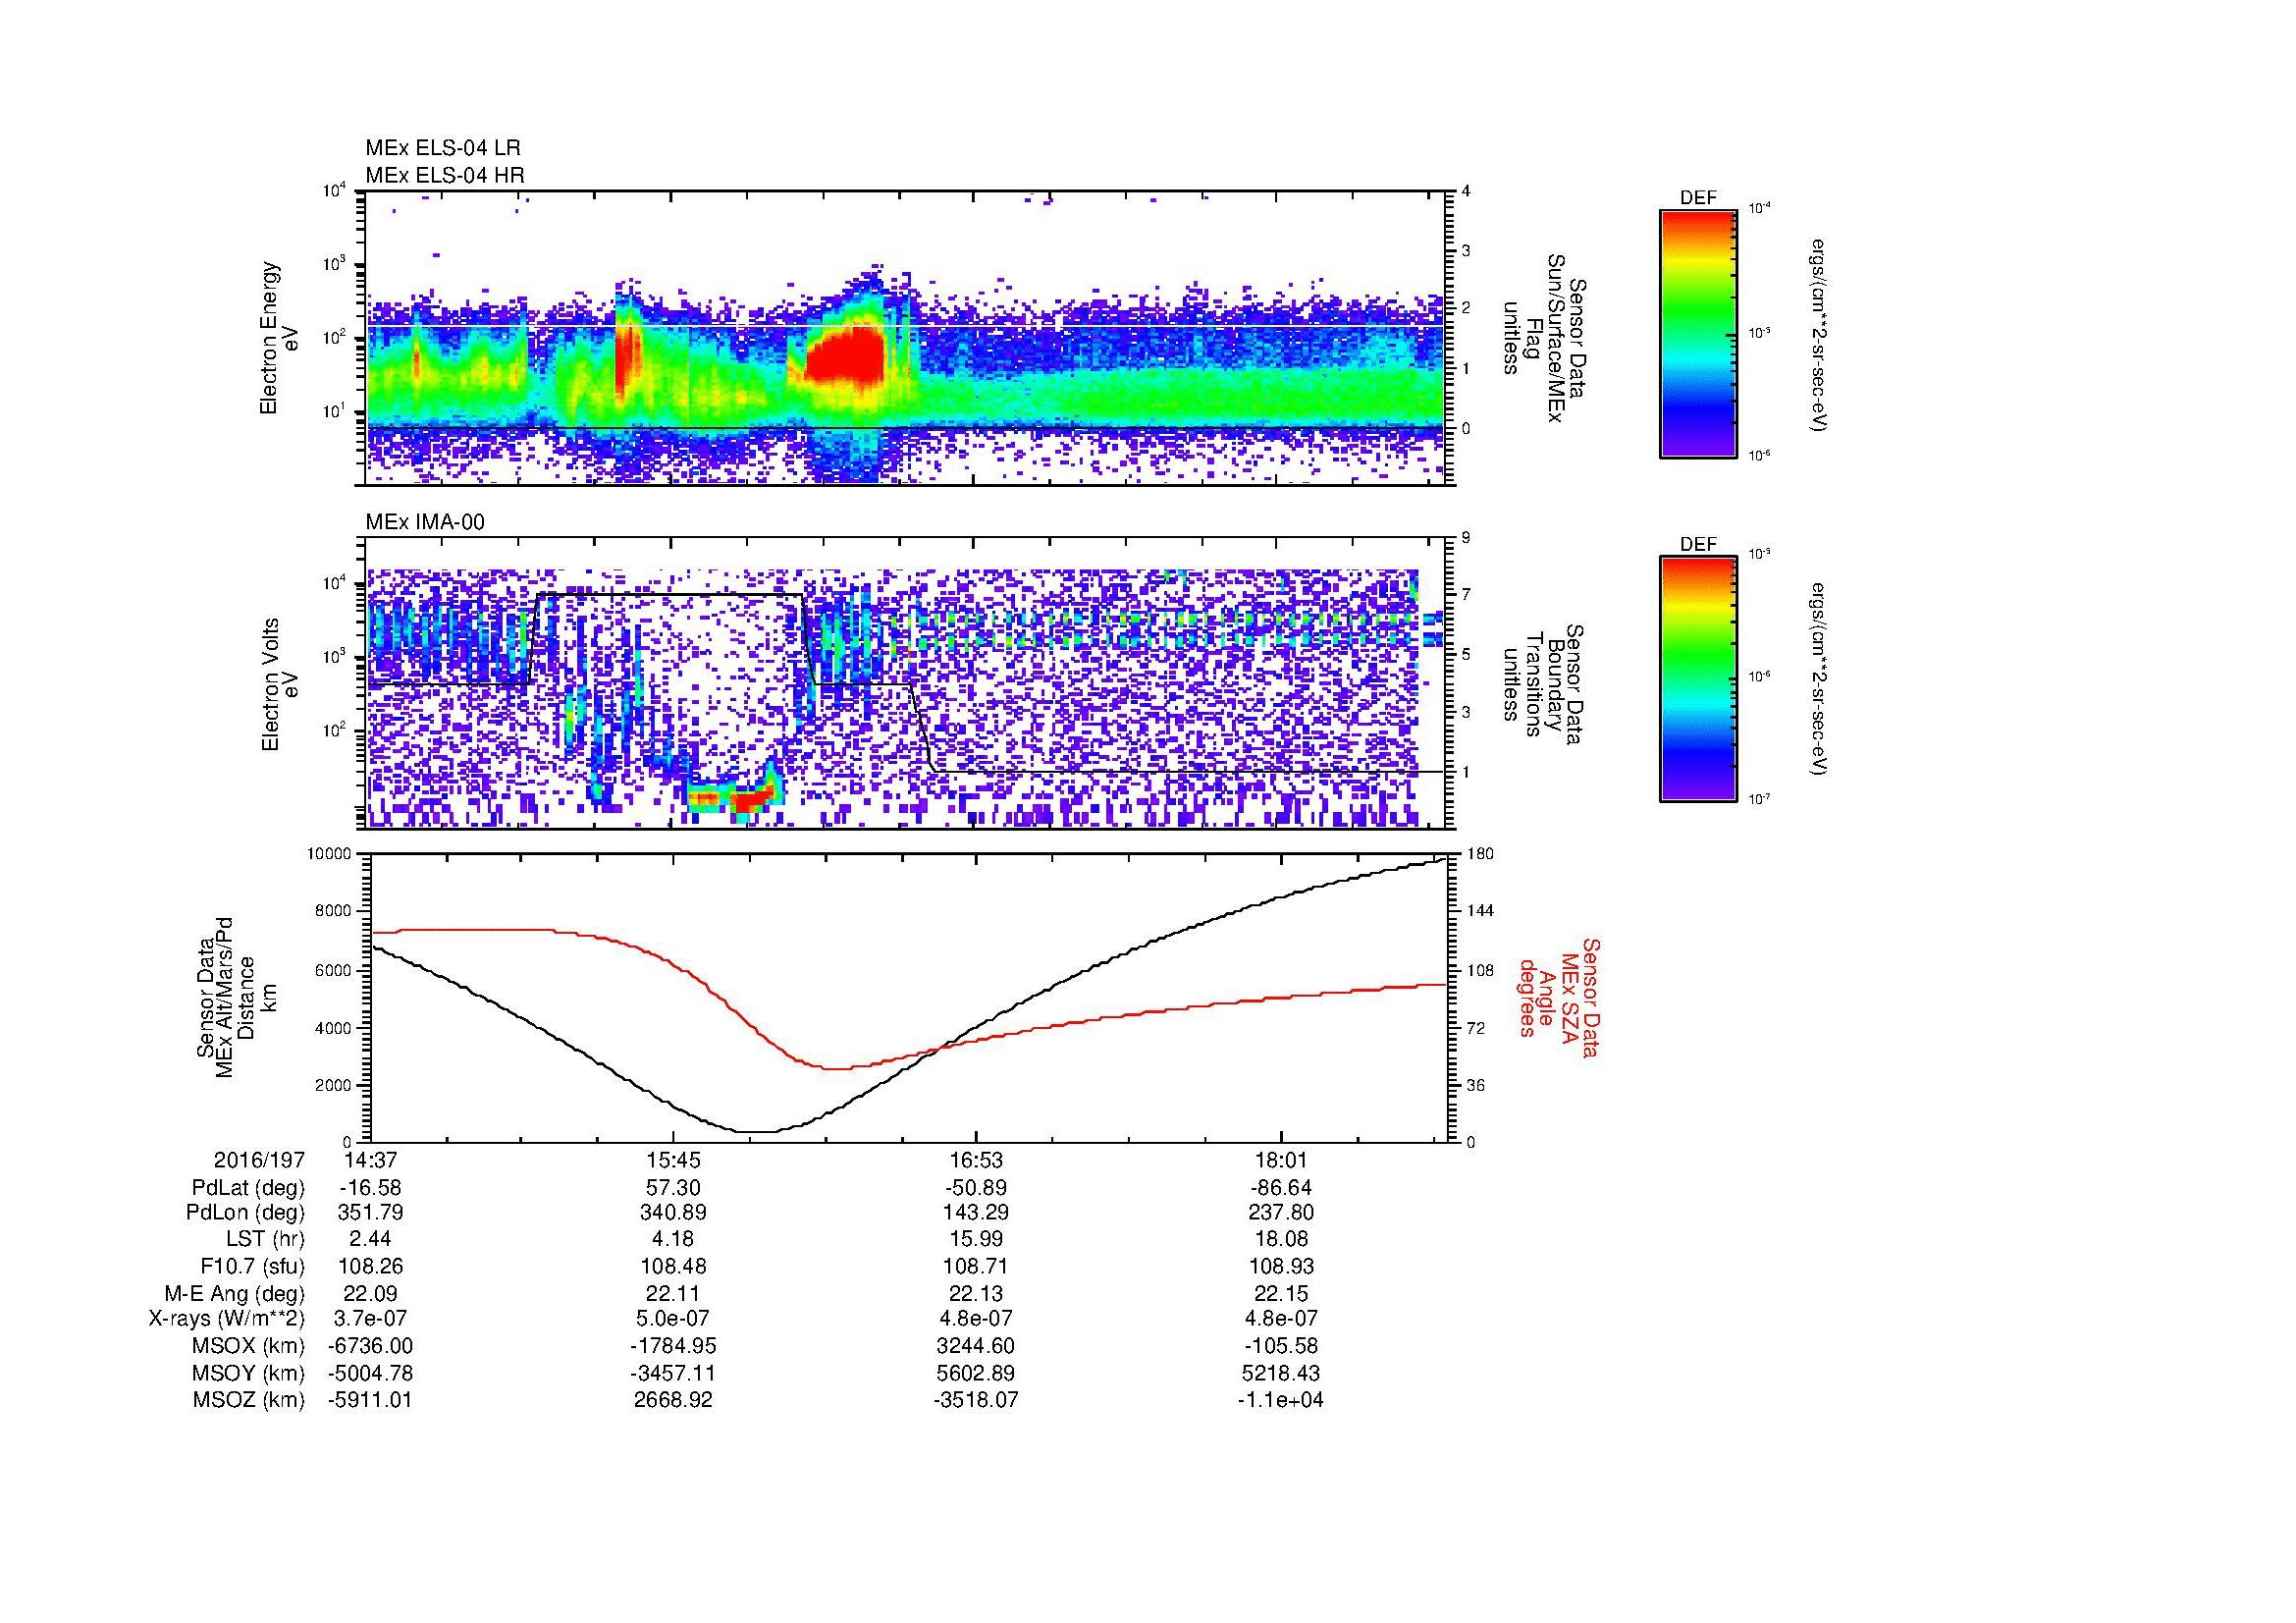Image resolution: width=2296 pixels, height=1623 pixels.
Task: Click the '16:53' time tick label
Action: click(976, 1161)
